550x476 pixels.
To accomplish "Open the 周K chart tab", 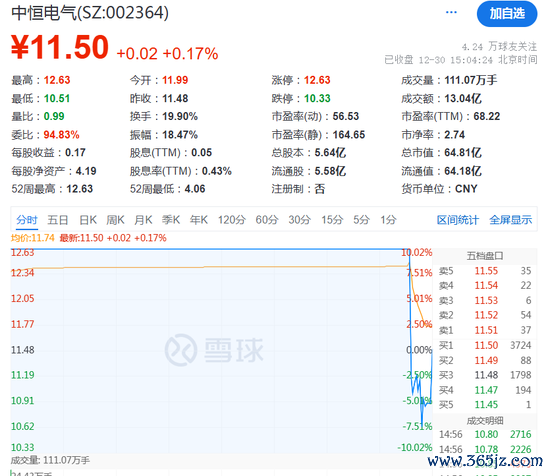I will 115,220.
